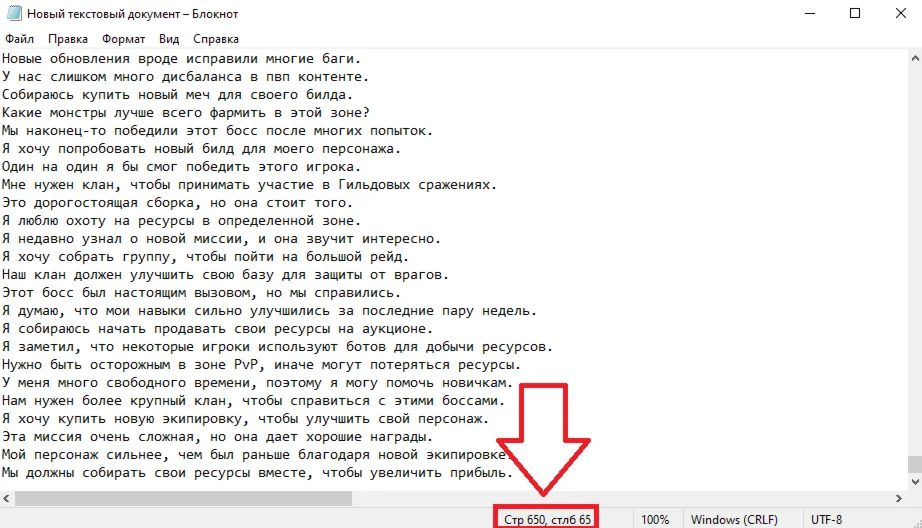Click the window title 'Новый текстовый документ – Блокнот'
The width and height of the screenshot is (922, 528).
[x=132, y=14]
